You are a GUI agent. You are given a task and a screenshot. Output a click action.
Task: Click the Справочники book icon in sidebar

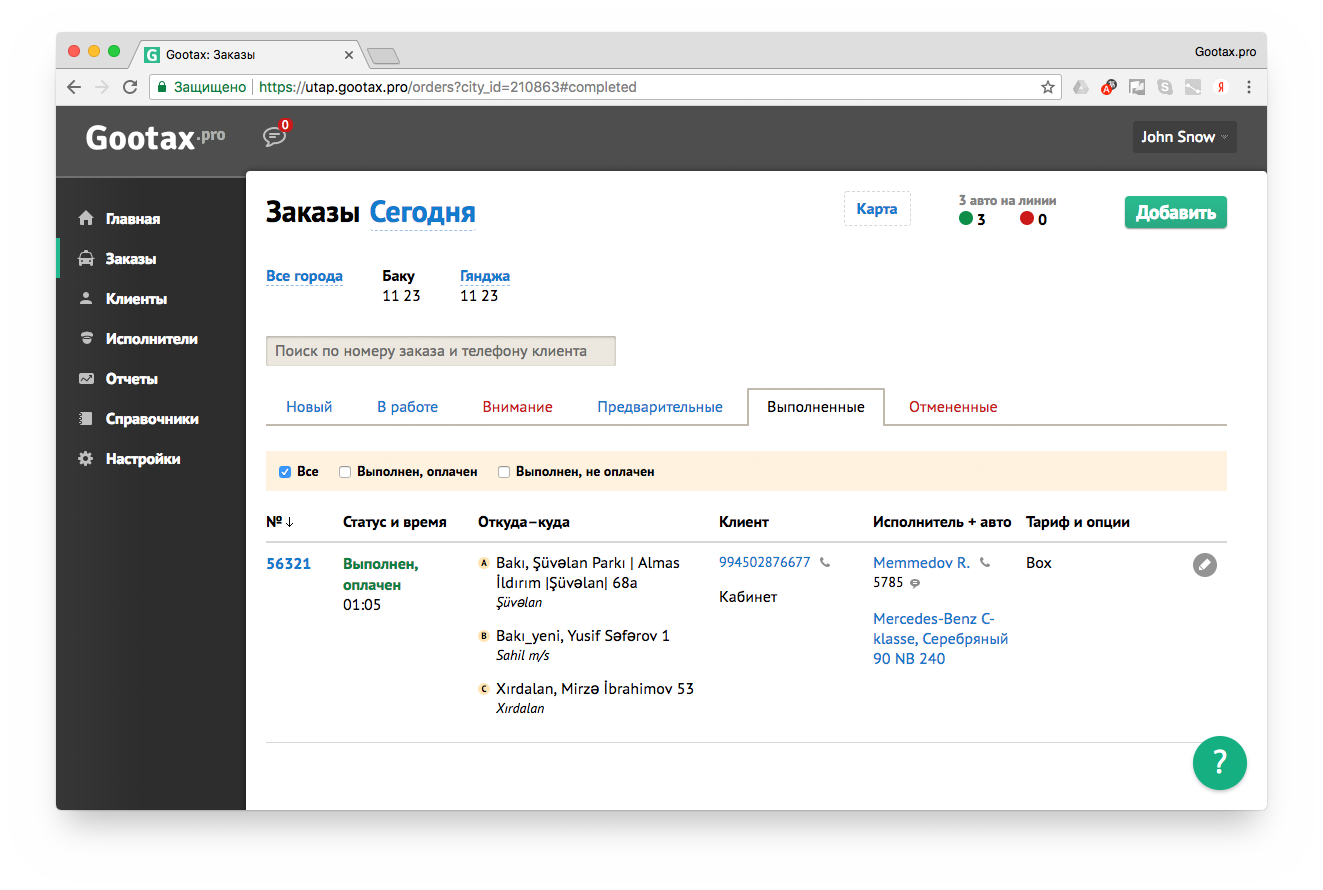pyautogui.click(x=86, y=419)
